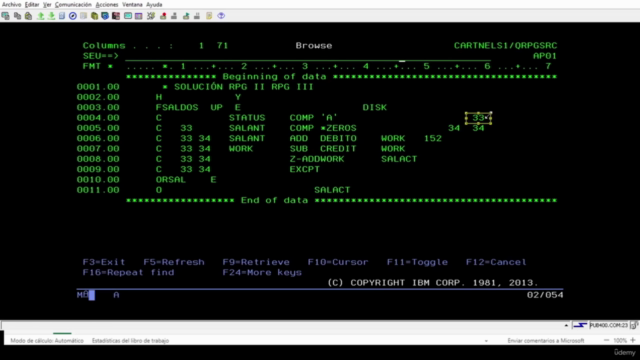Open the Editar menu
The width and height of the screenshot is (640, 360).
(x=32, y=4)
